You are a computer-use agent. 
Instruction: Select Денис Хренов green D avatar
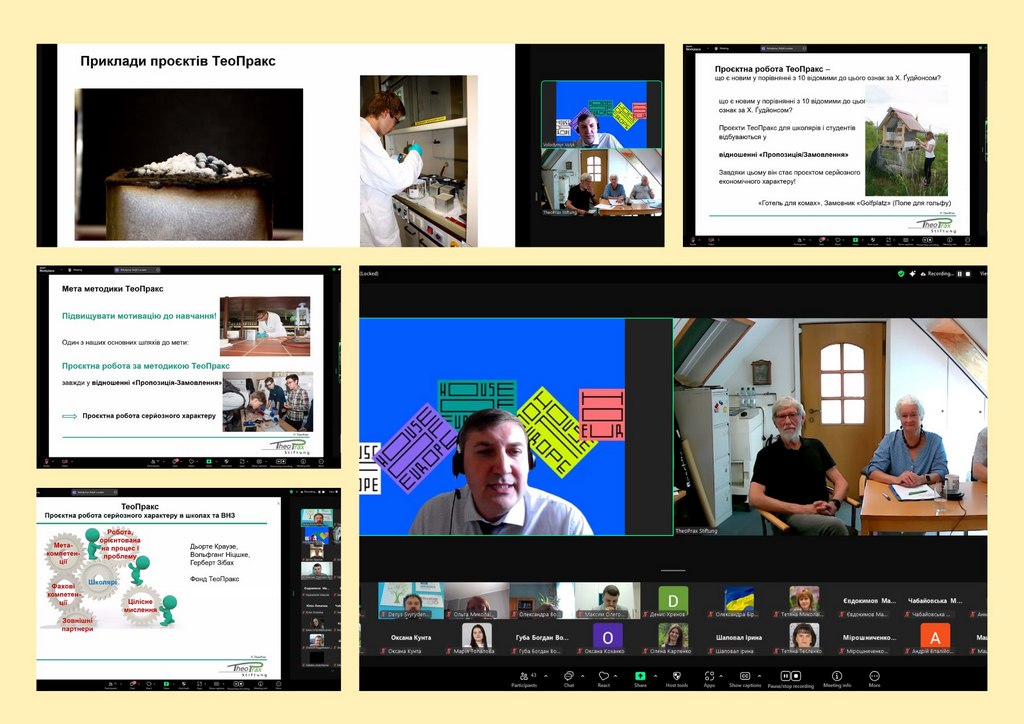coord(673,601)
